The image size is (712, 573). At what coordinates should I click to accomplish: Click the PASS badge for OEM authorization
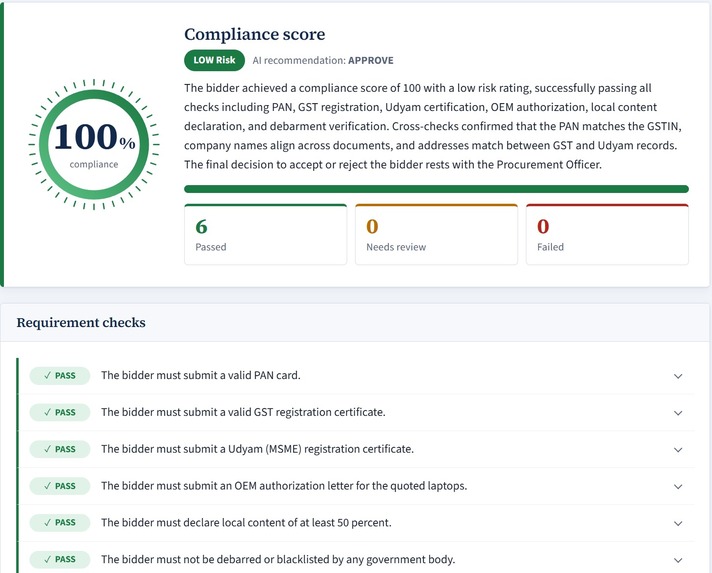point(60,486)
